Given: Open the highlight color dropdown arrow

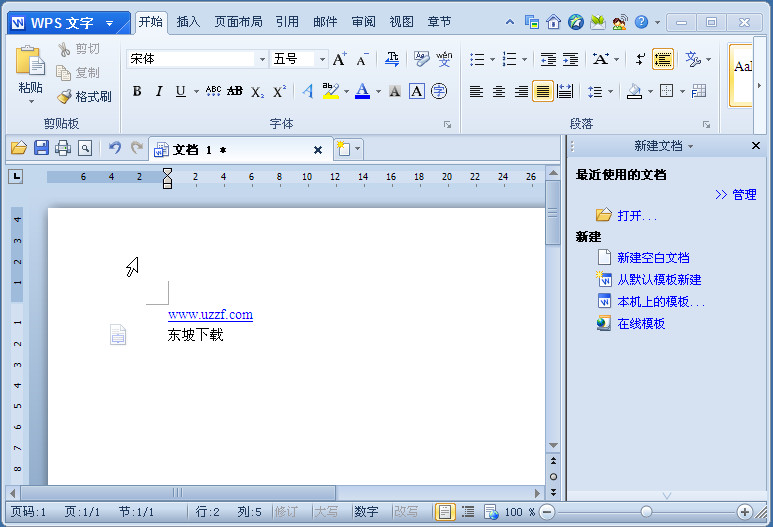Looking at the screenshot, I should click(x=346, y=92).
